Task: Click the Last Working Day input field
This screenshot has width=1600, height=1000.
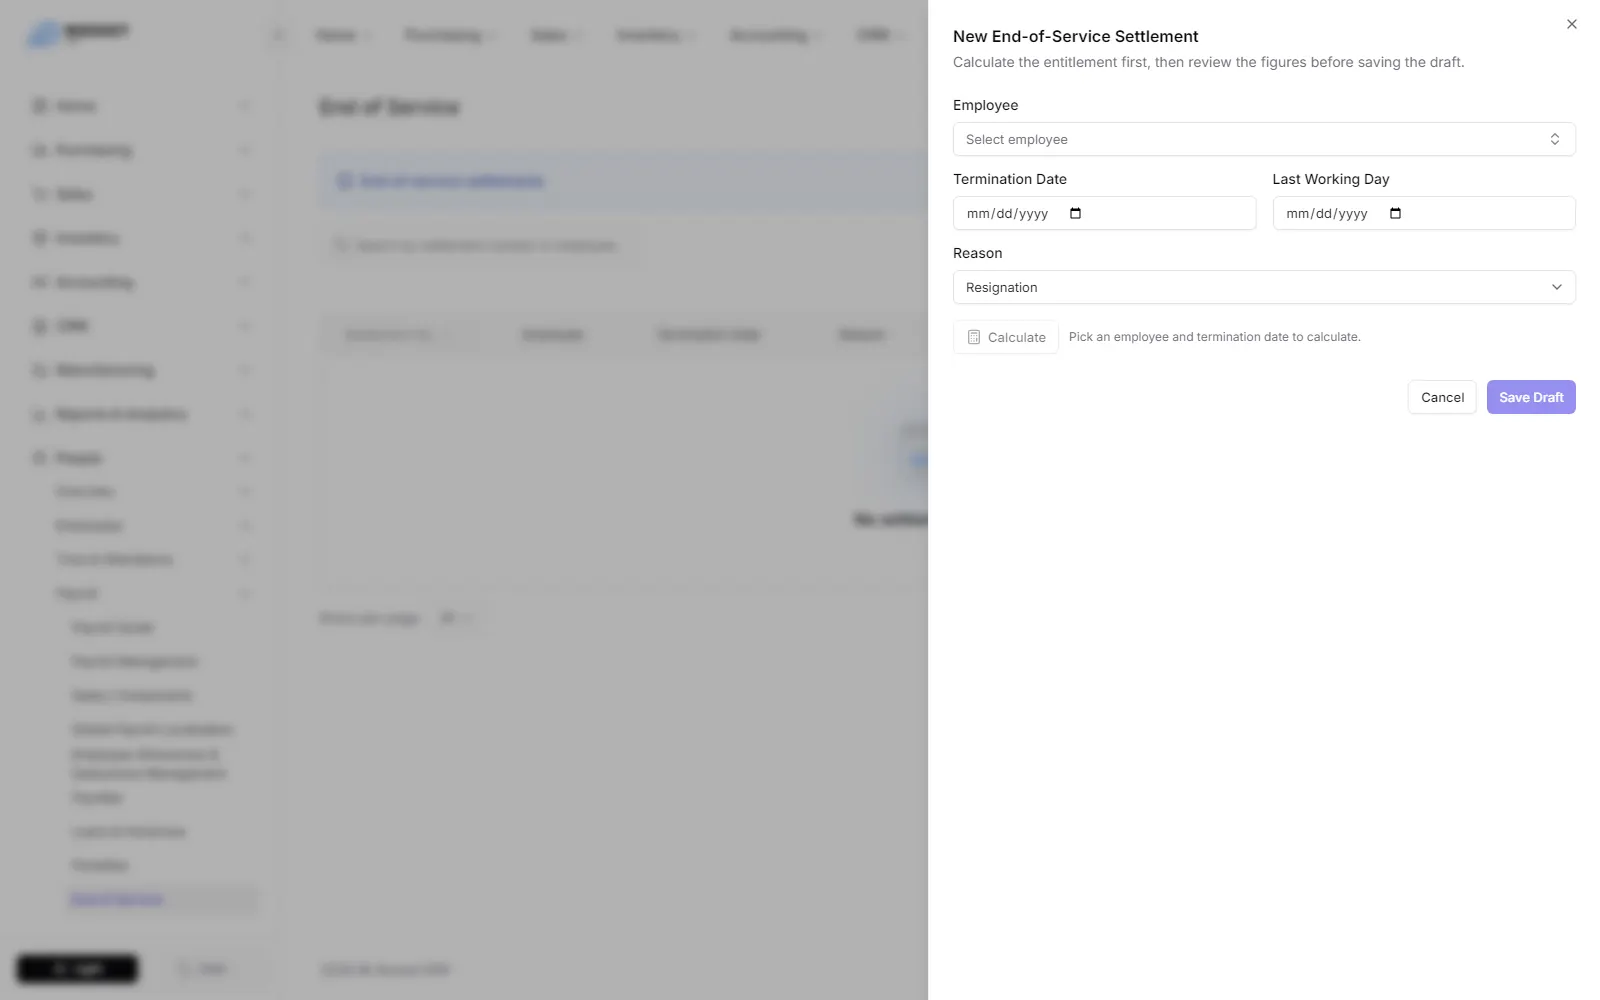Action: 1424,213
